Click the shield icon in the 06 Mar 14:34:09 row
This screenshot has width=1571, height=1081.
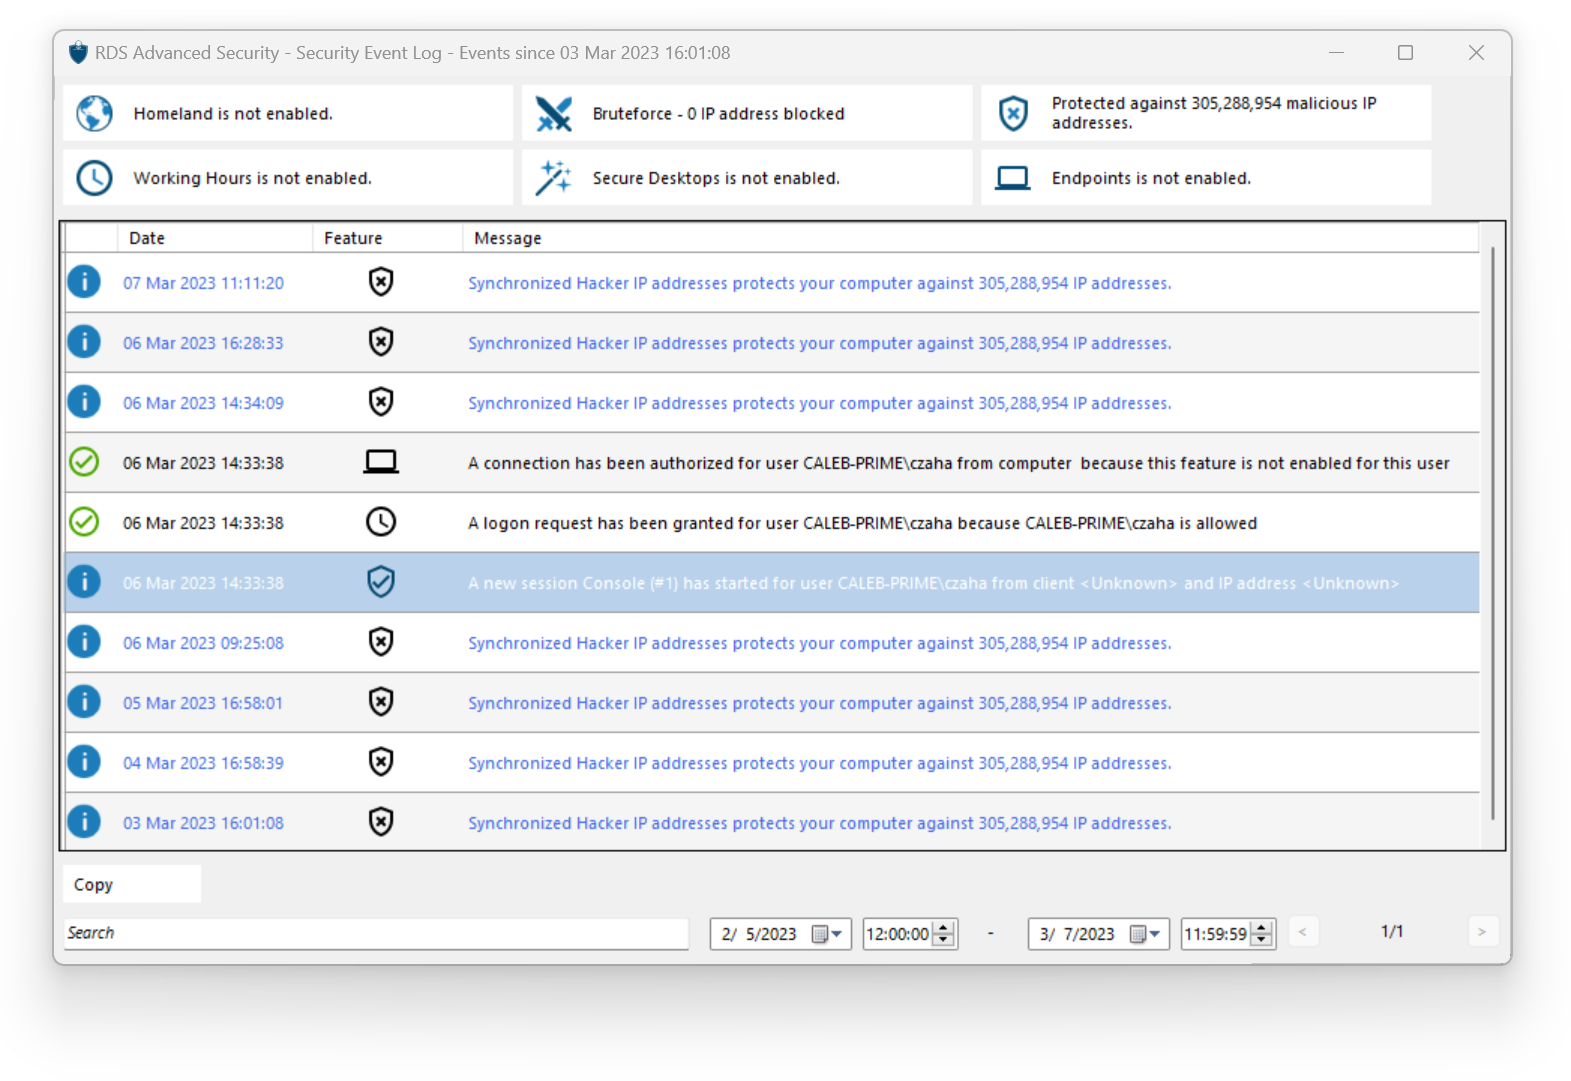click(381, 402)
